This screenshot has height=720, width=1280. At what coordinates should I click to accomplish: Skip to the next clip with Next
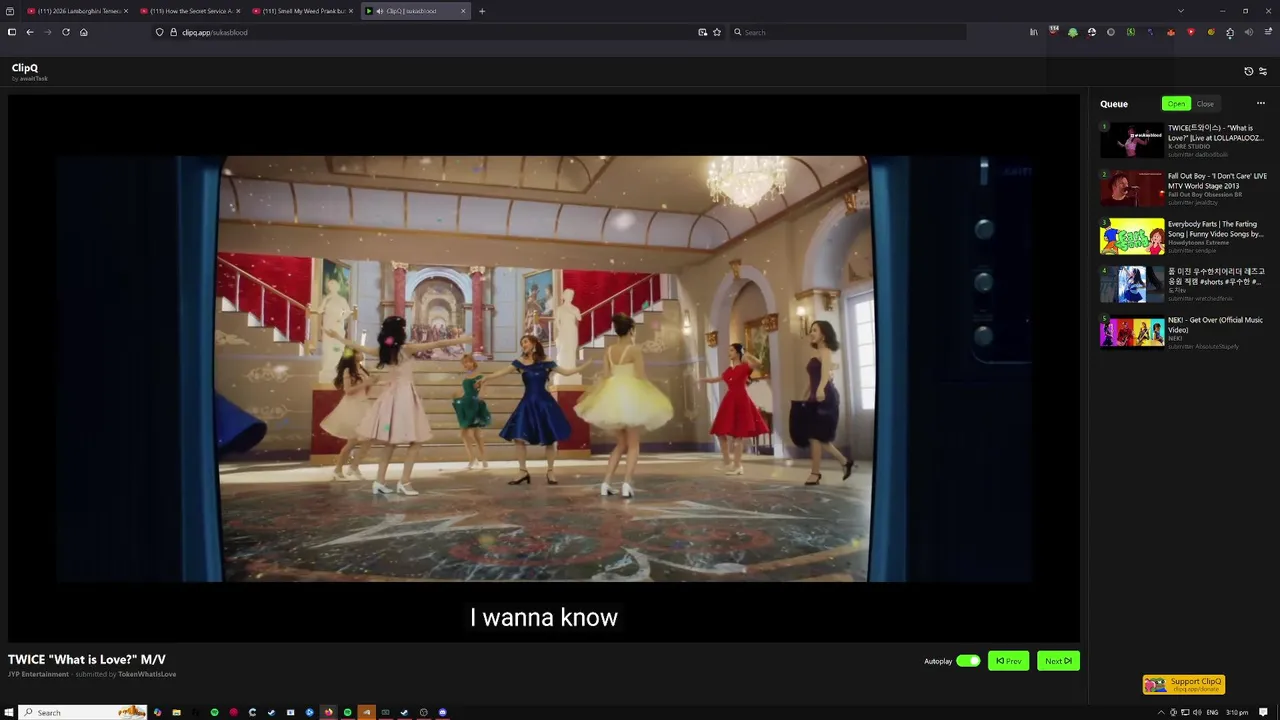click(x=1058, y=661)
